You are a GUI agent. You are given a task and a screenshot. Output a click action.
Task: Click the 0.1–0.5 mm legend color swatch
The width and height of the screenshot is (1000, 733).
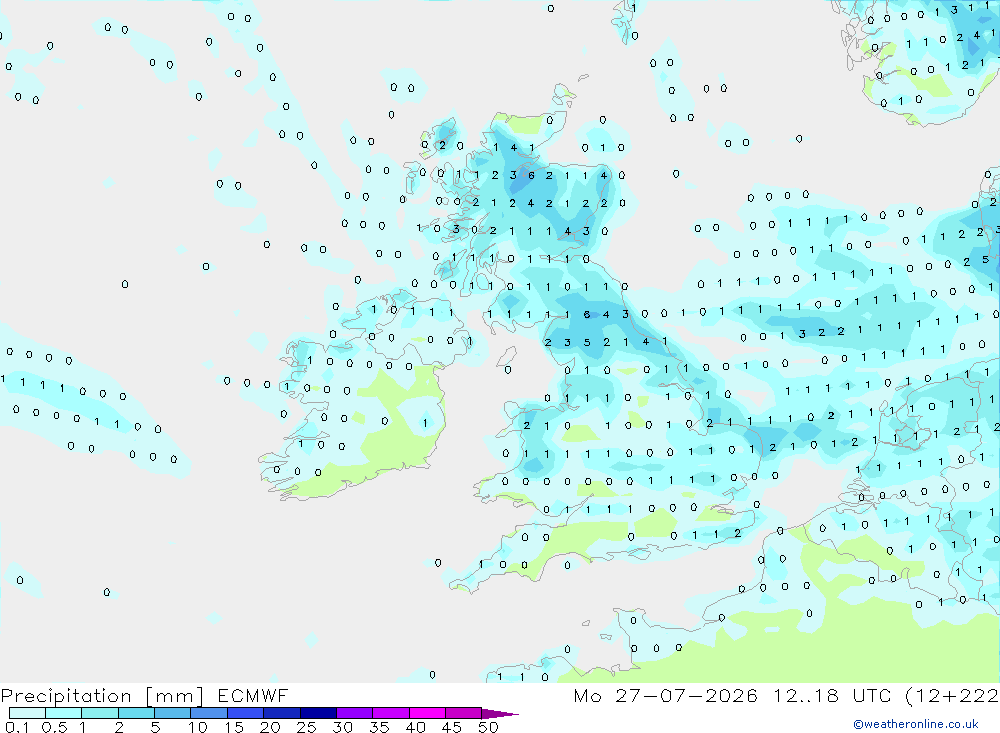click(x=27, y=713)
